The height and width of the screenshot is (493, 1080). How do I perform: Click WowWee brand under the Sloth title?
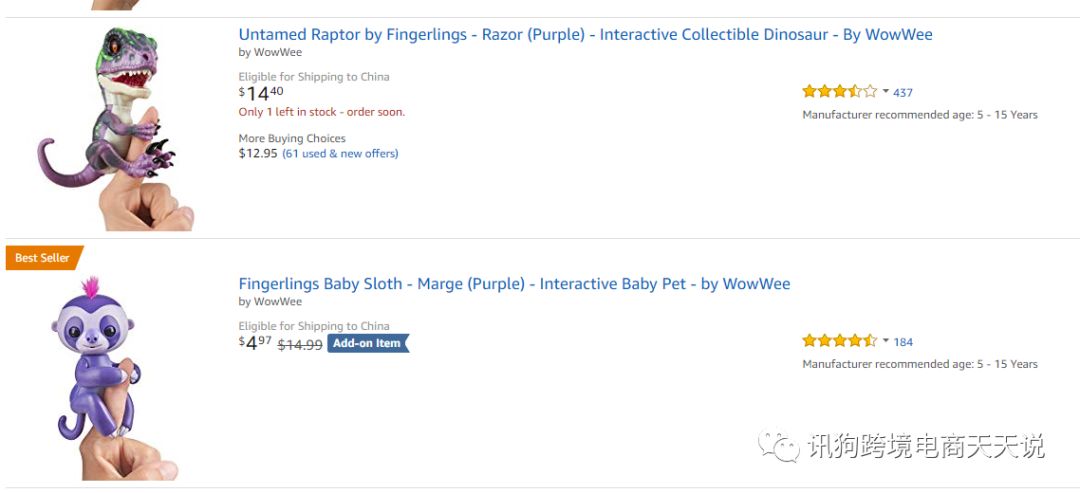pyautogui.click(x=277, y=302)
